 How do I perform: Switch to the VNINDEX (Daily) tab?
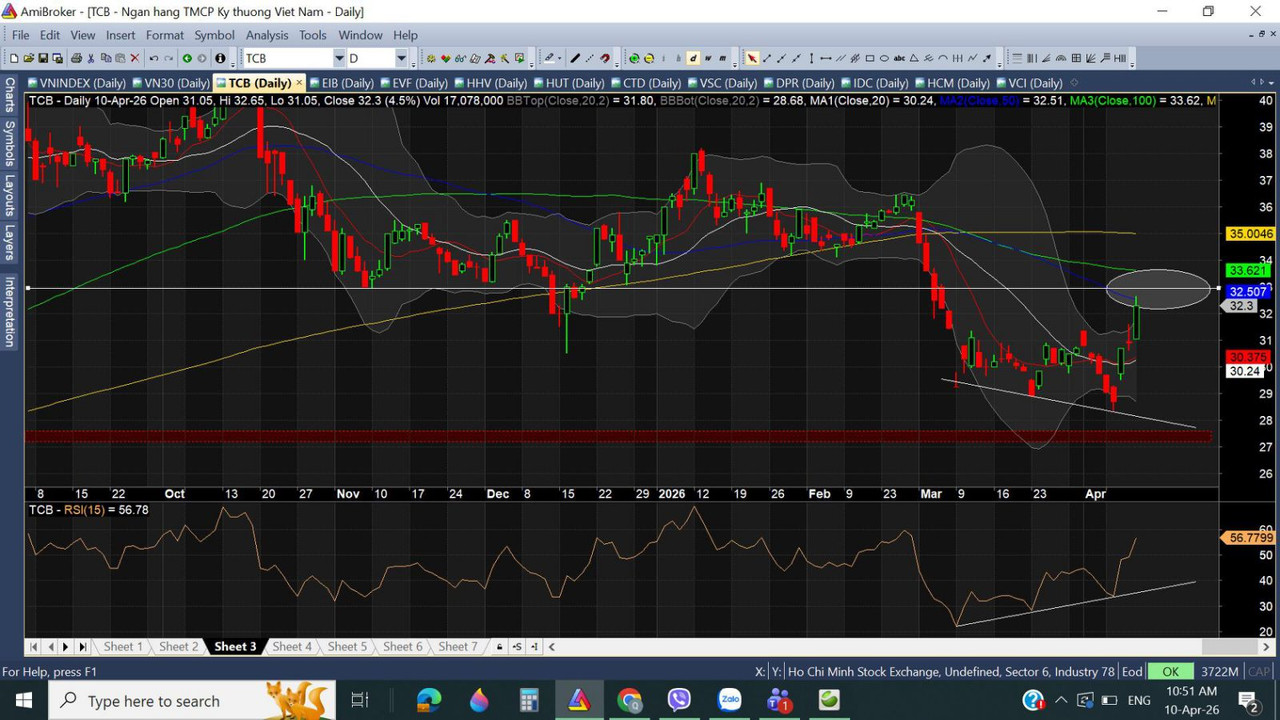pos(76,83)
